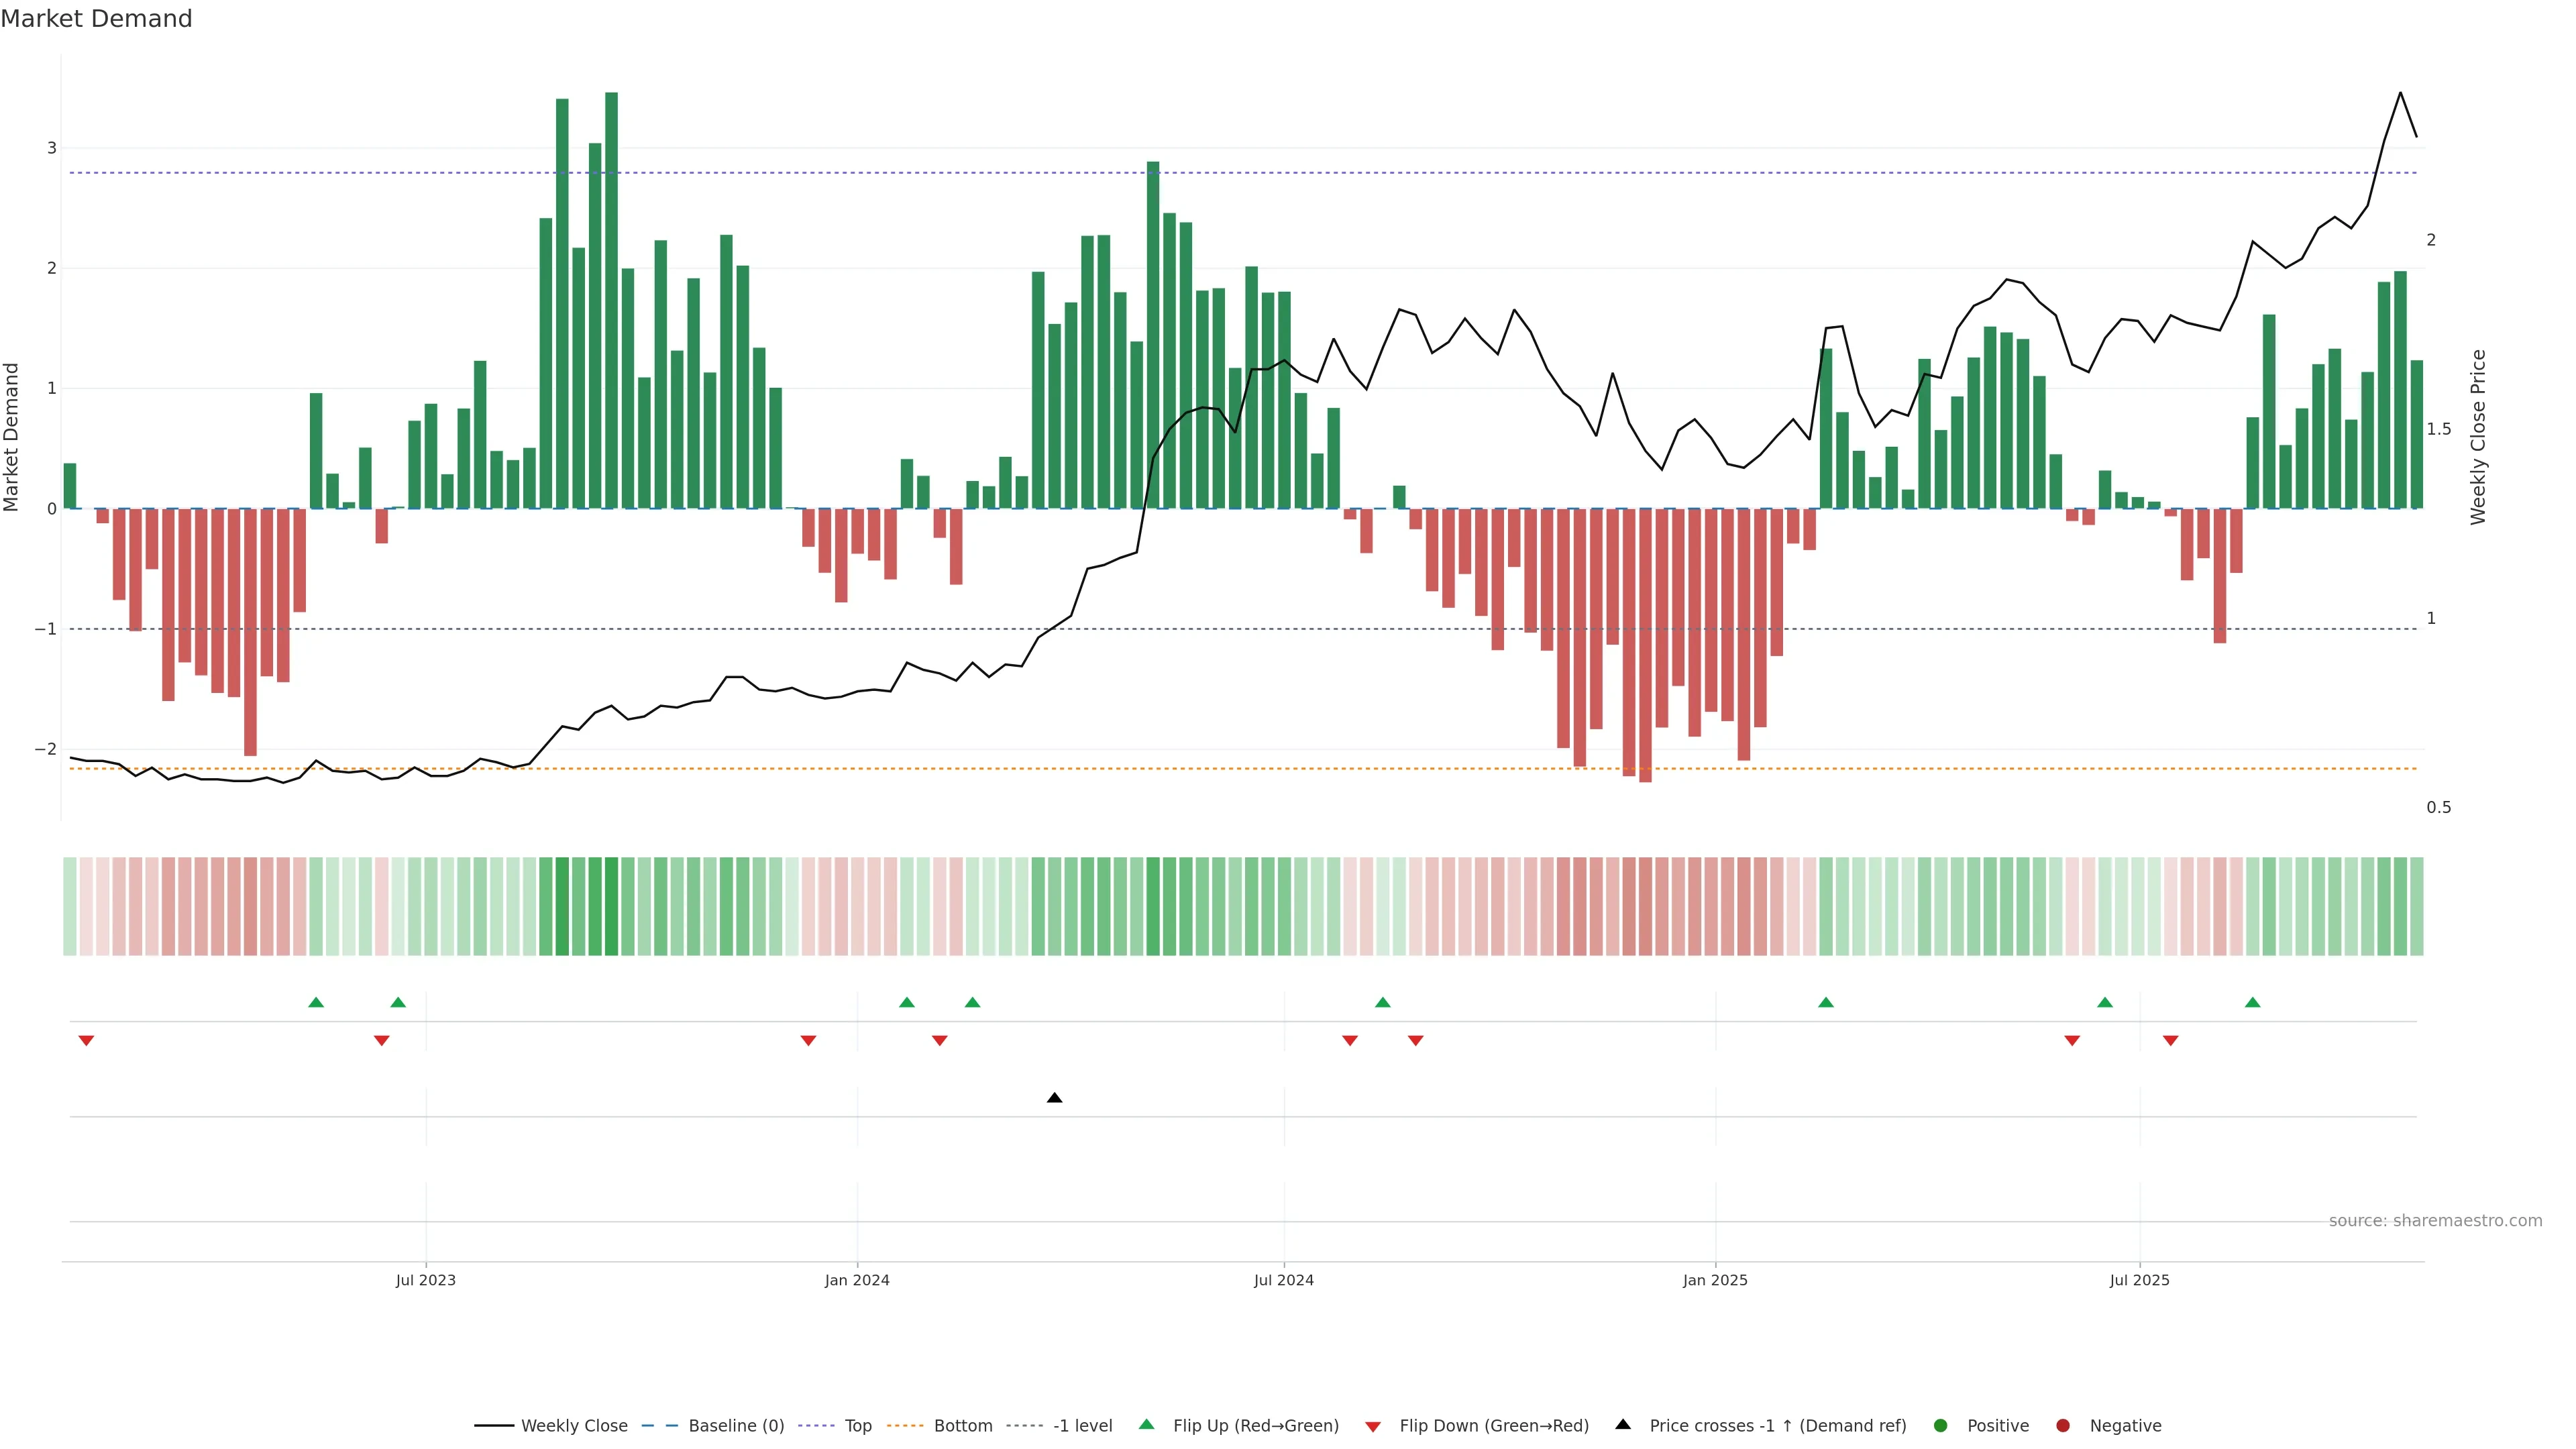Hide the Top dotted line series
The height and width of the screenshot is (1449, 2576).
[857, 1426]
